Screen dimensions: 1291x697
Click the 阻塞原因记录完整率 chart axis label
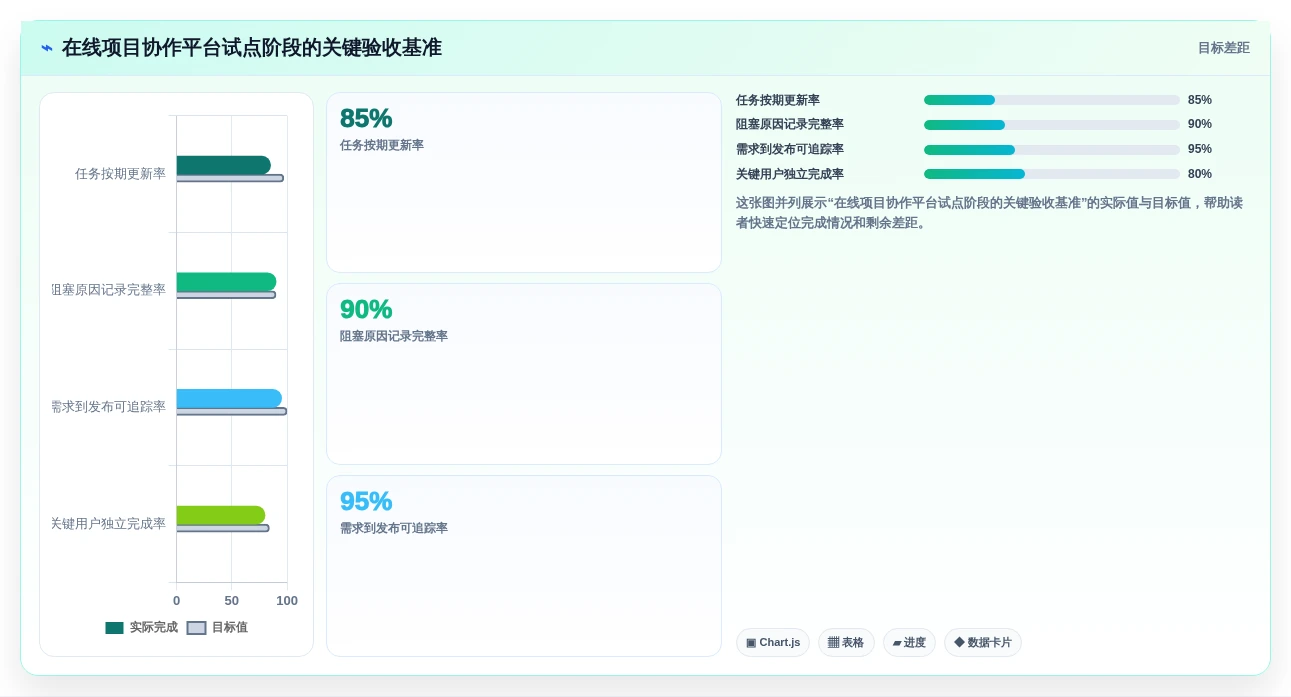pos(109,290)
